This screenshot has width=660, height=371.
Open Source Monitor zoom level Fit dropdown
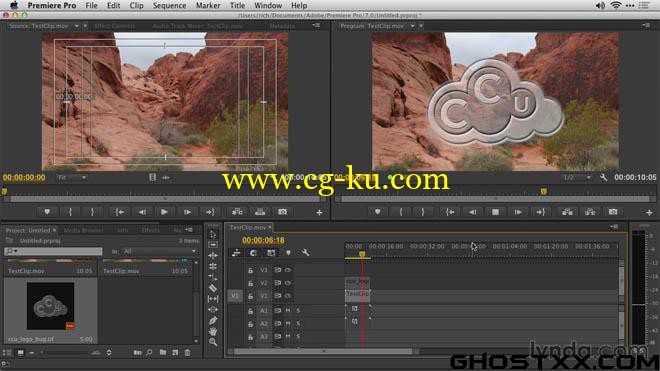click(x=72, y=178)
